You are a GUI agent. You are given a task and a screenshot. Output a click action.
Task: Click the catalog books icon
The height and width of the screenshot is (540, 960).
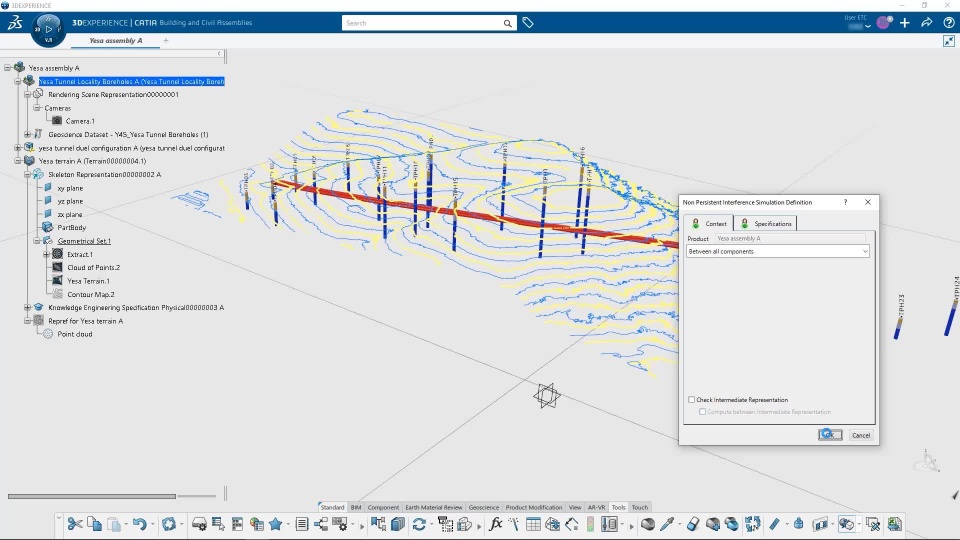(x=398, y=524)
